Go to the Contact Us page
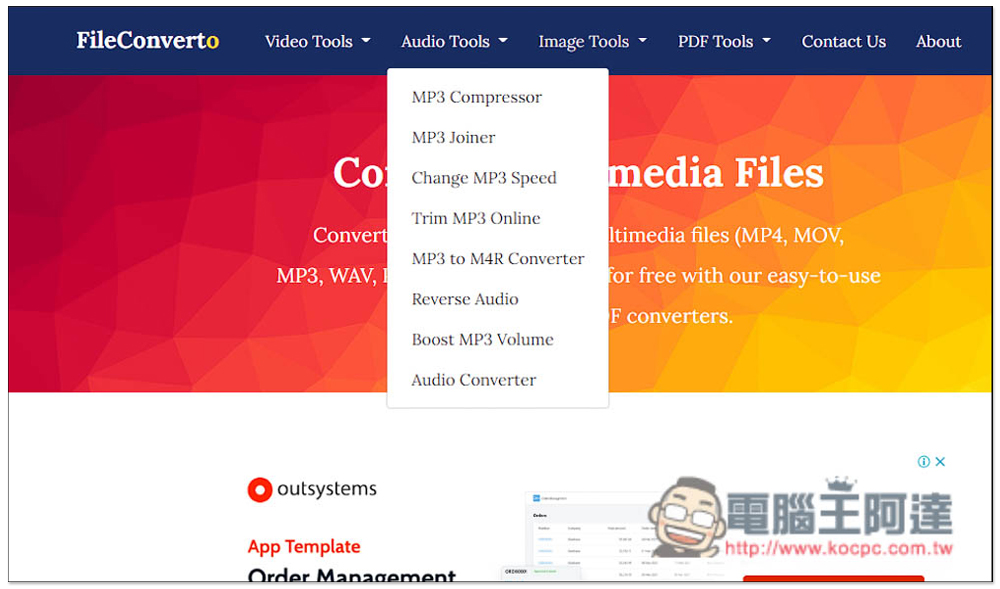 [843, 41]
